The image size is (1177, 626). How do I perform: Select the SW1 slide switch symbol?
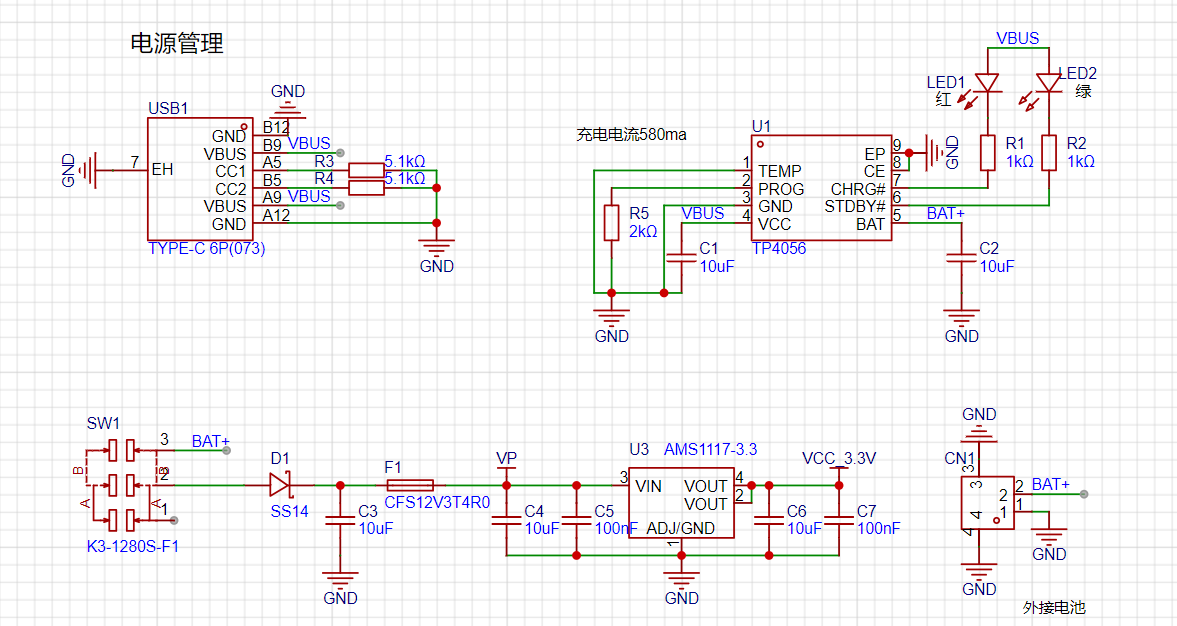[x=122, y=484]
